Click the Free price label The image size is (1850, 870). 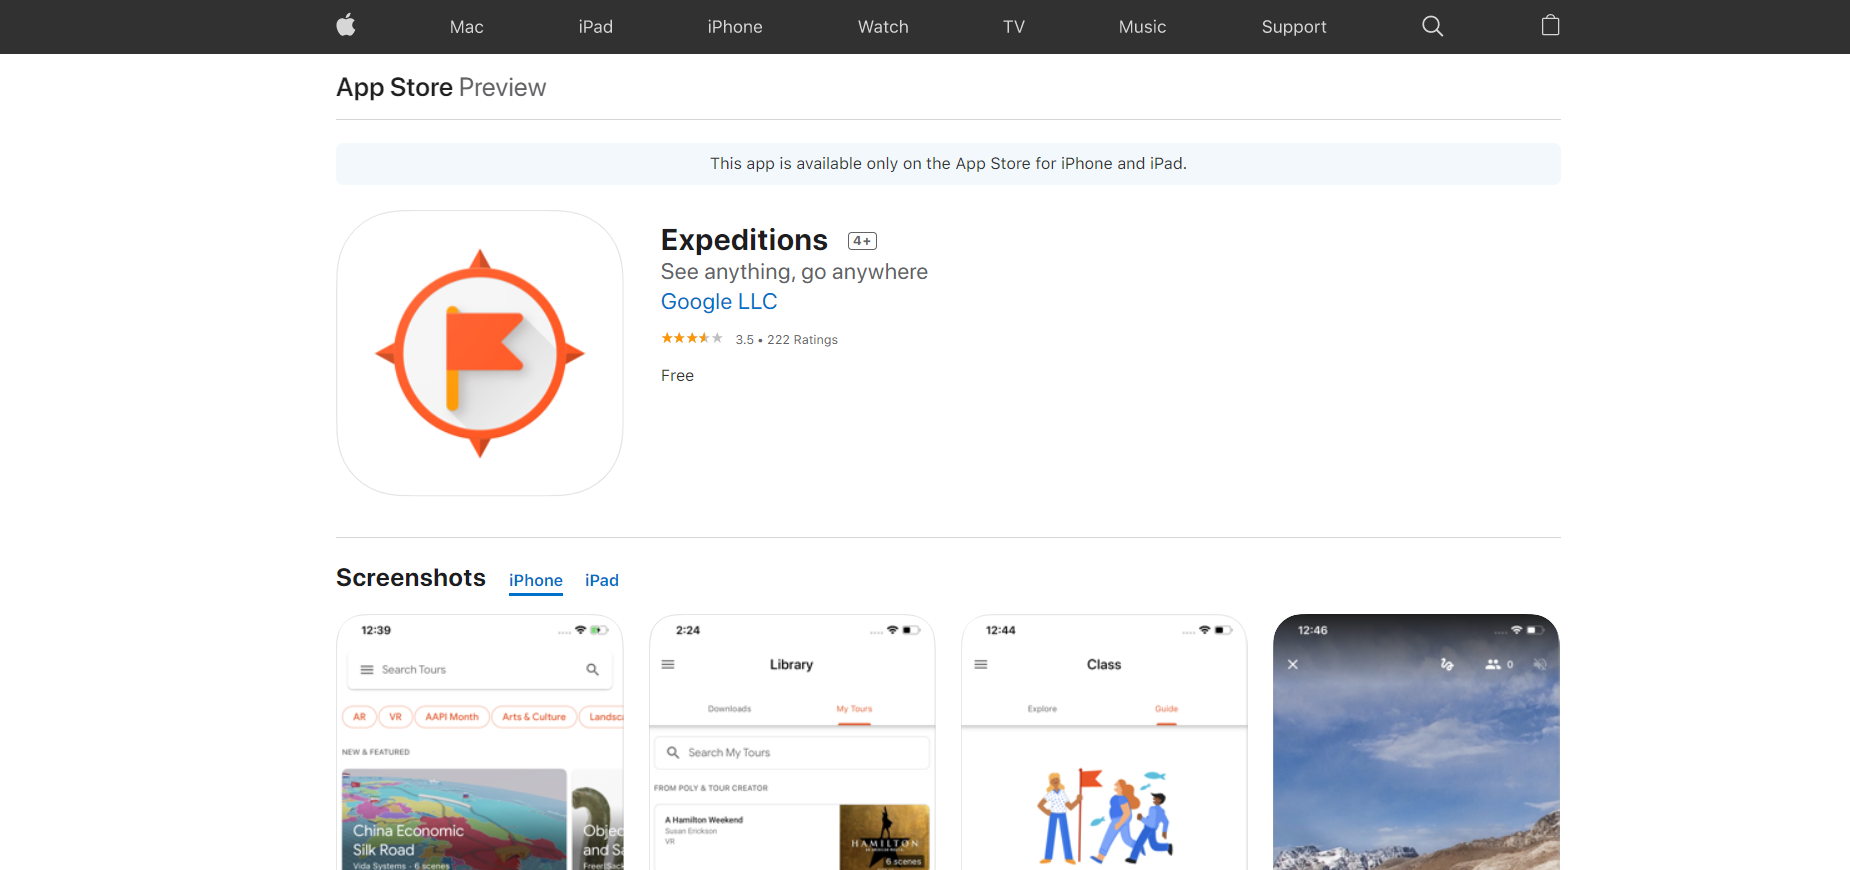click(677, 376)
